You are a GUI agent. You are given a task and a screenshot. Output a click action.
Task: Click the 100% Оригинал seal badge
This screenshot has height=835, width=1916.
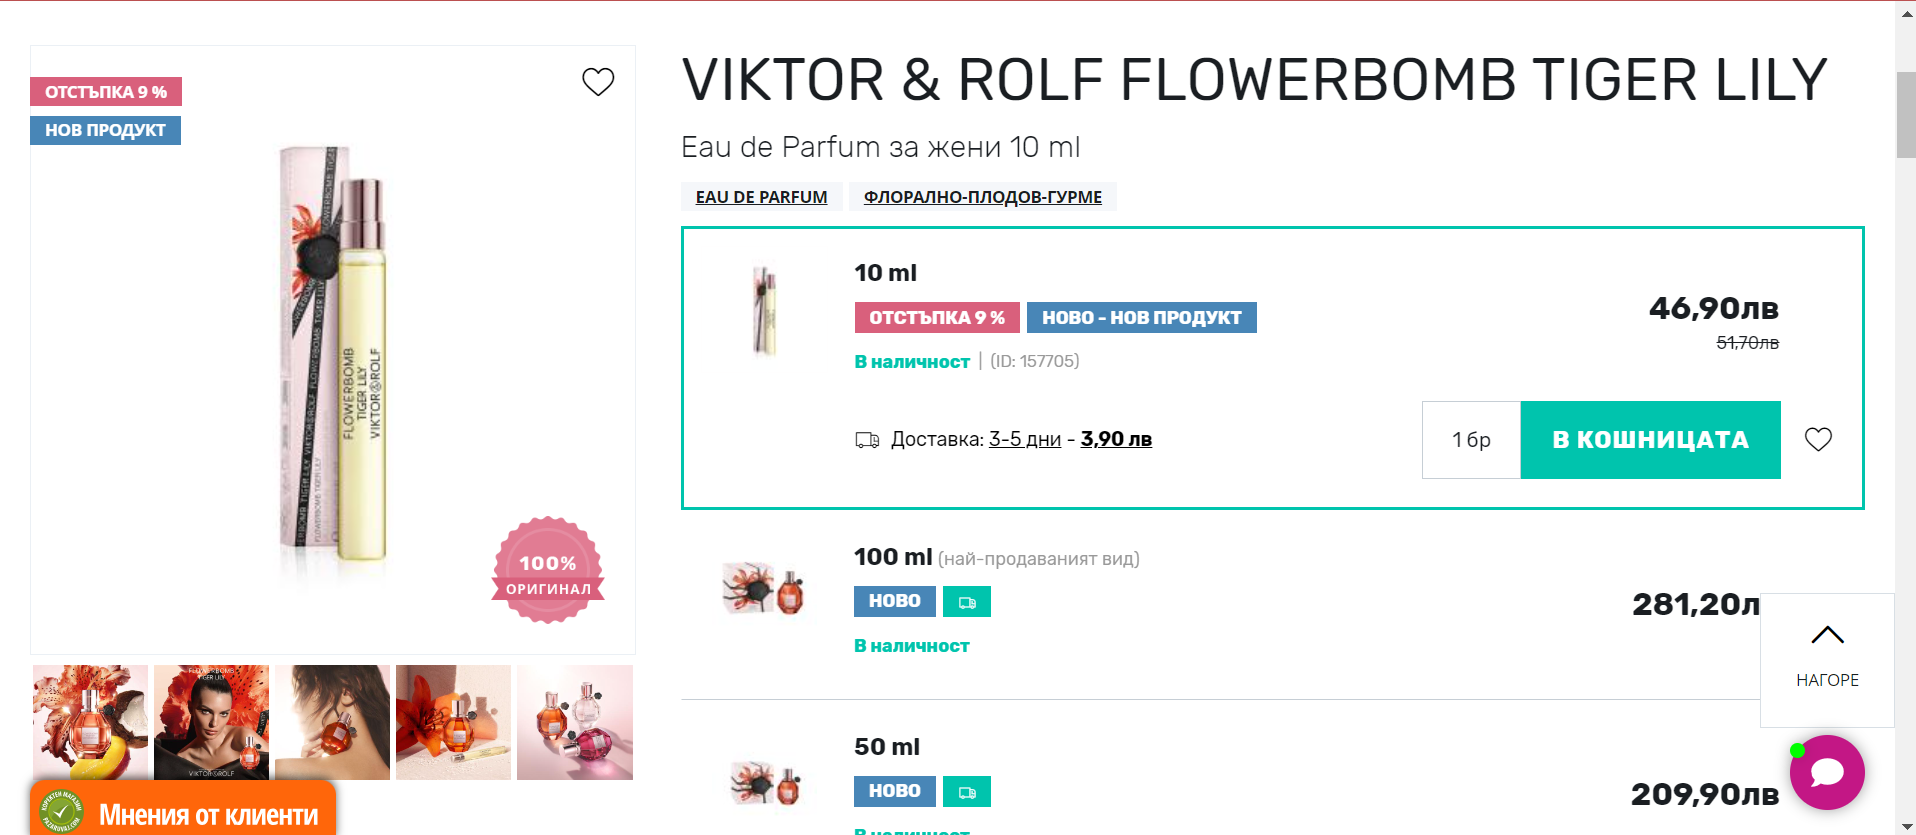pos(548,570)
